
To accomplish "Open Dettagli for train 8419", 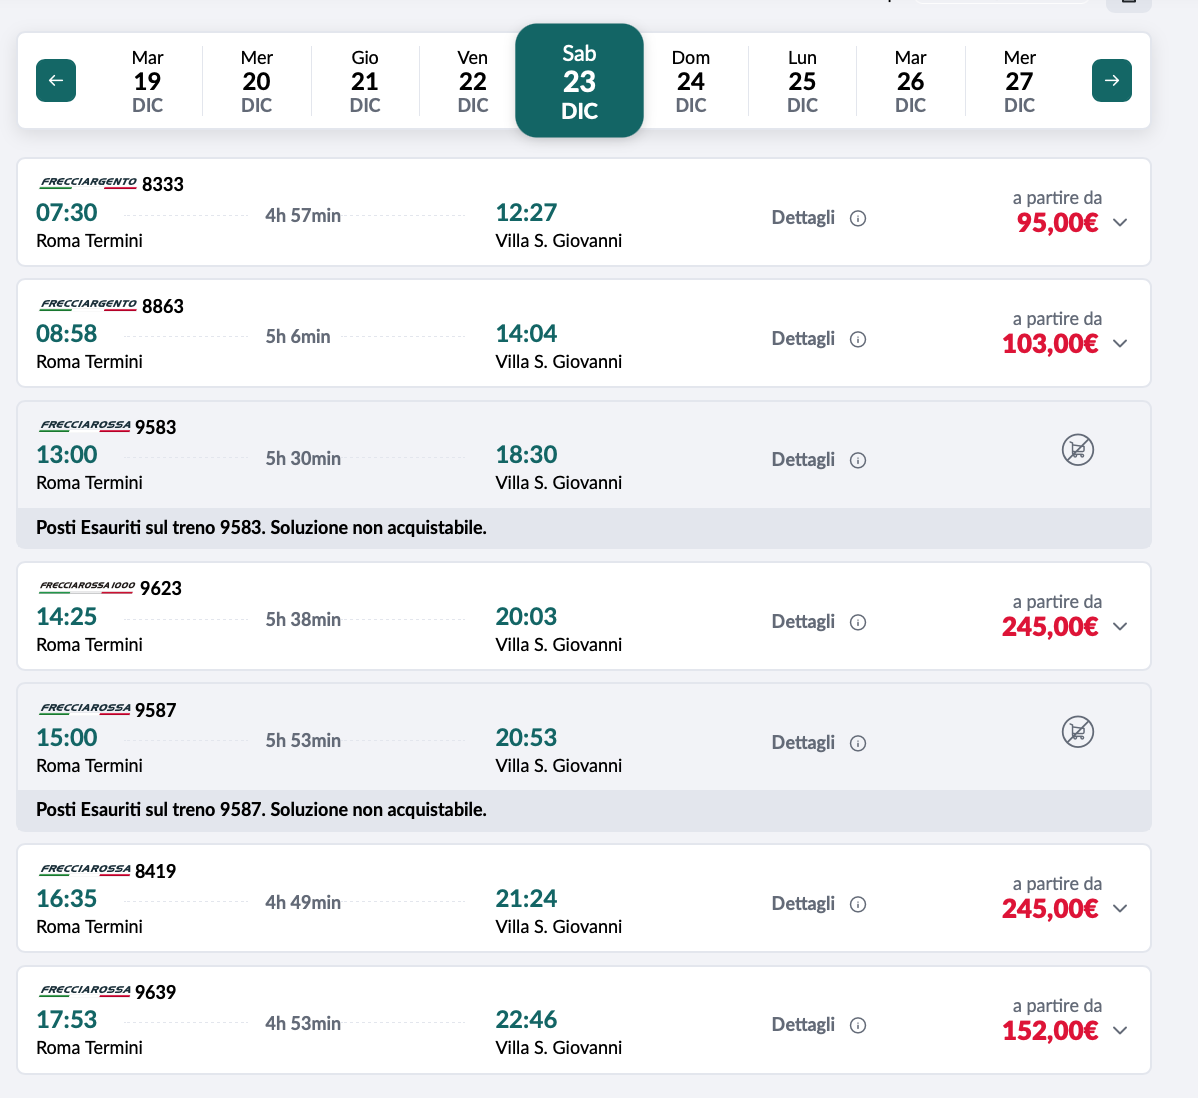I will point(803,903).
